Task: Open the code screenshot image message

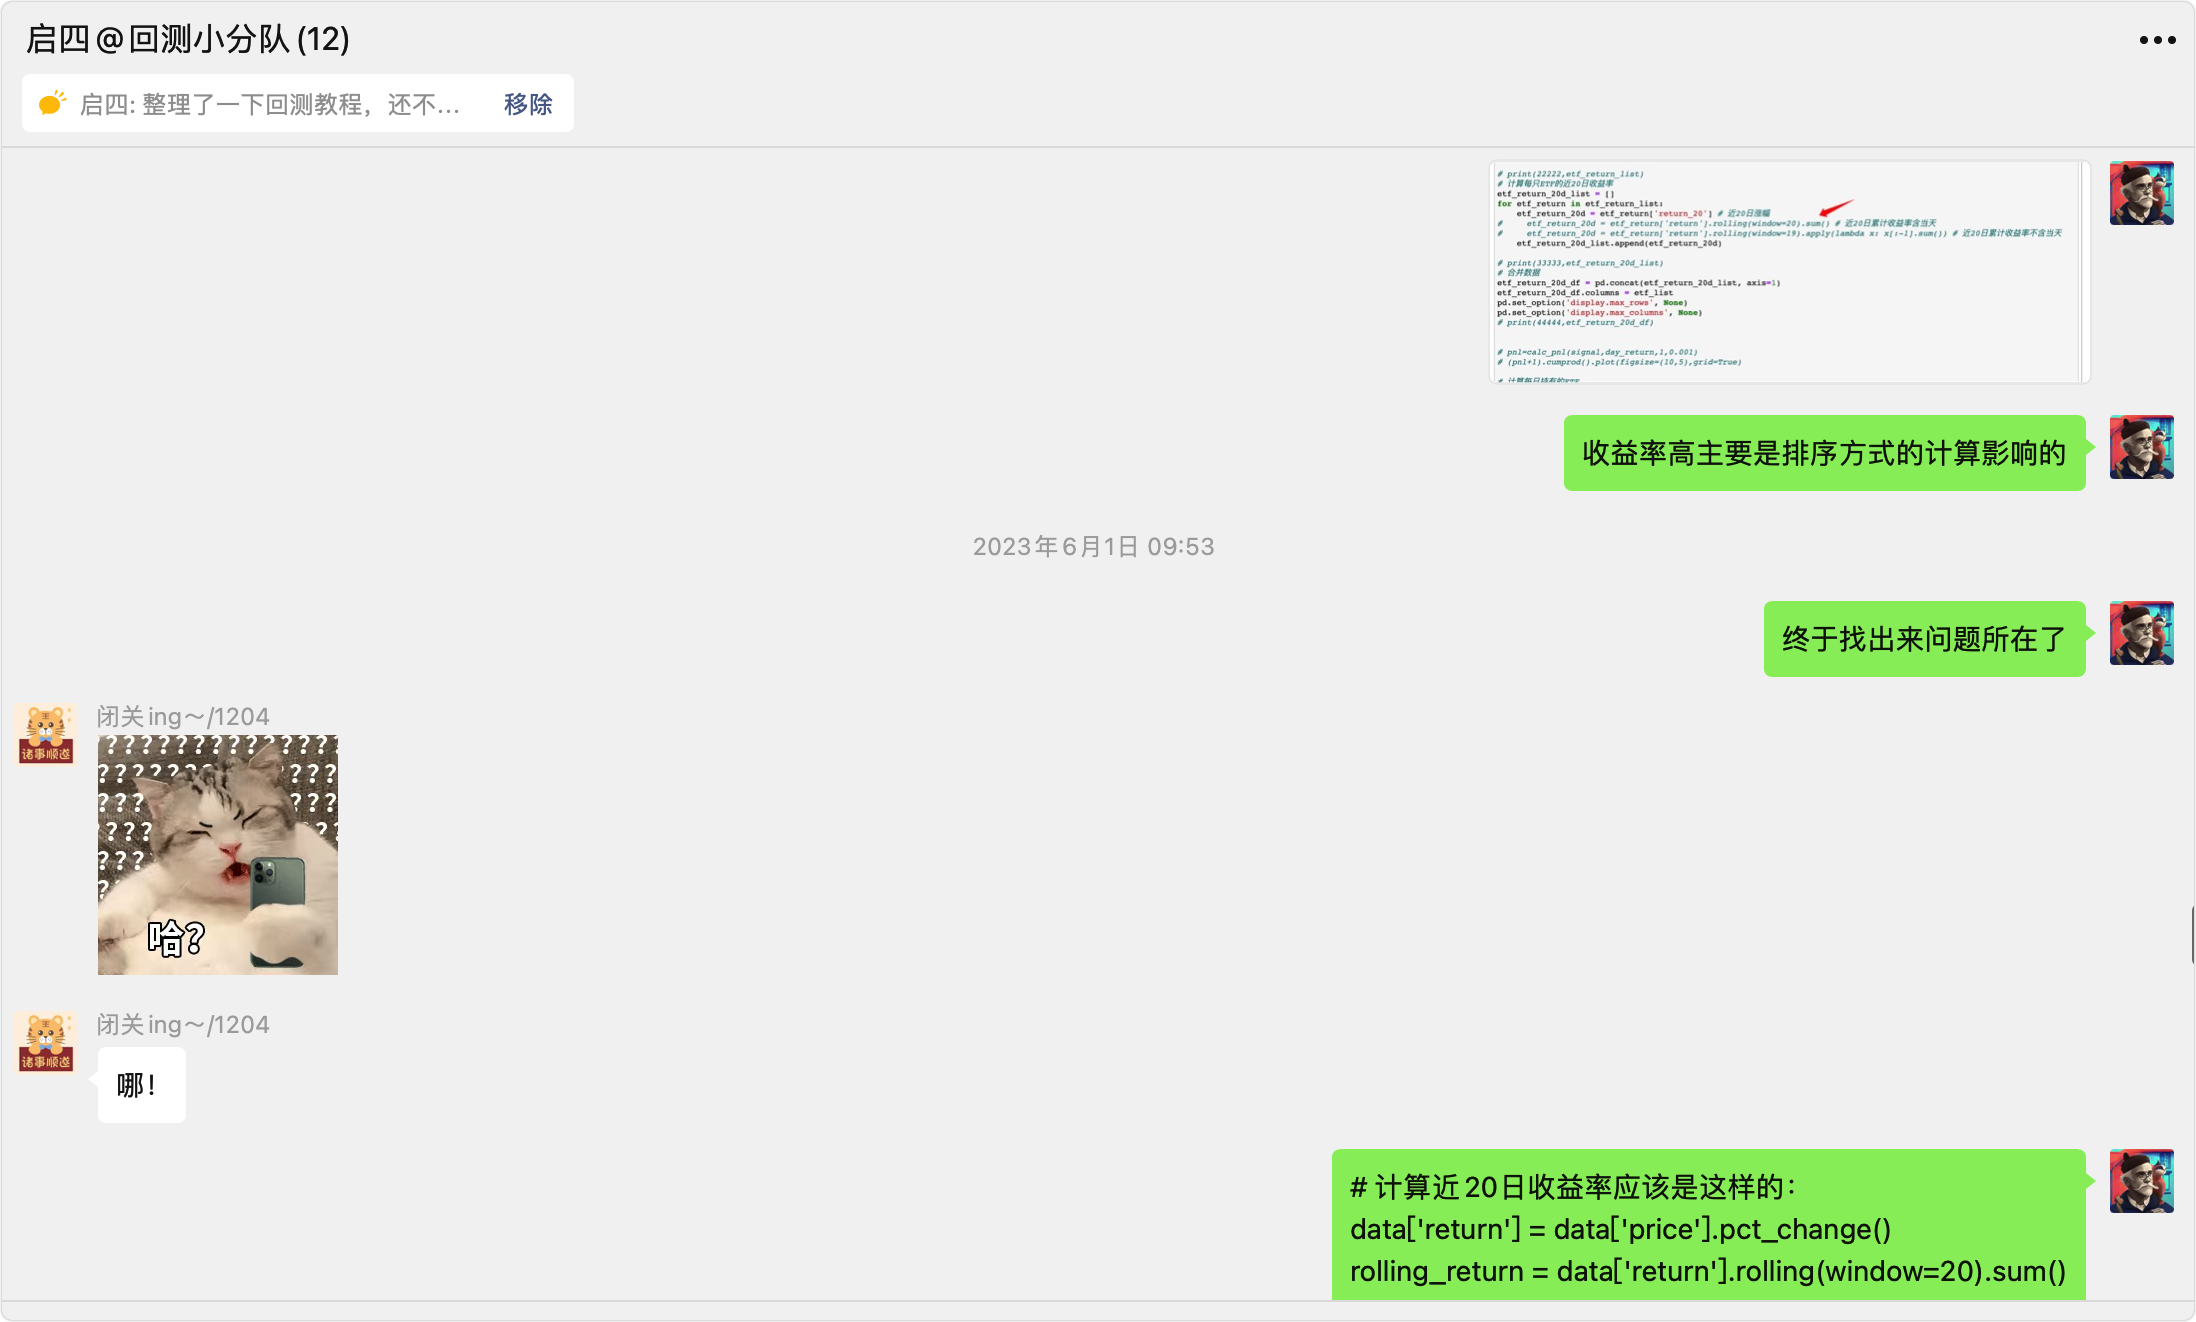Action: 1788,272
